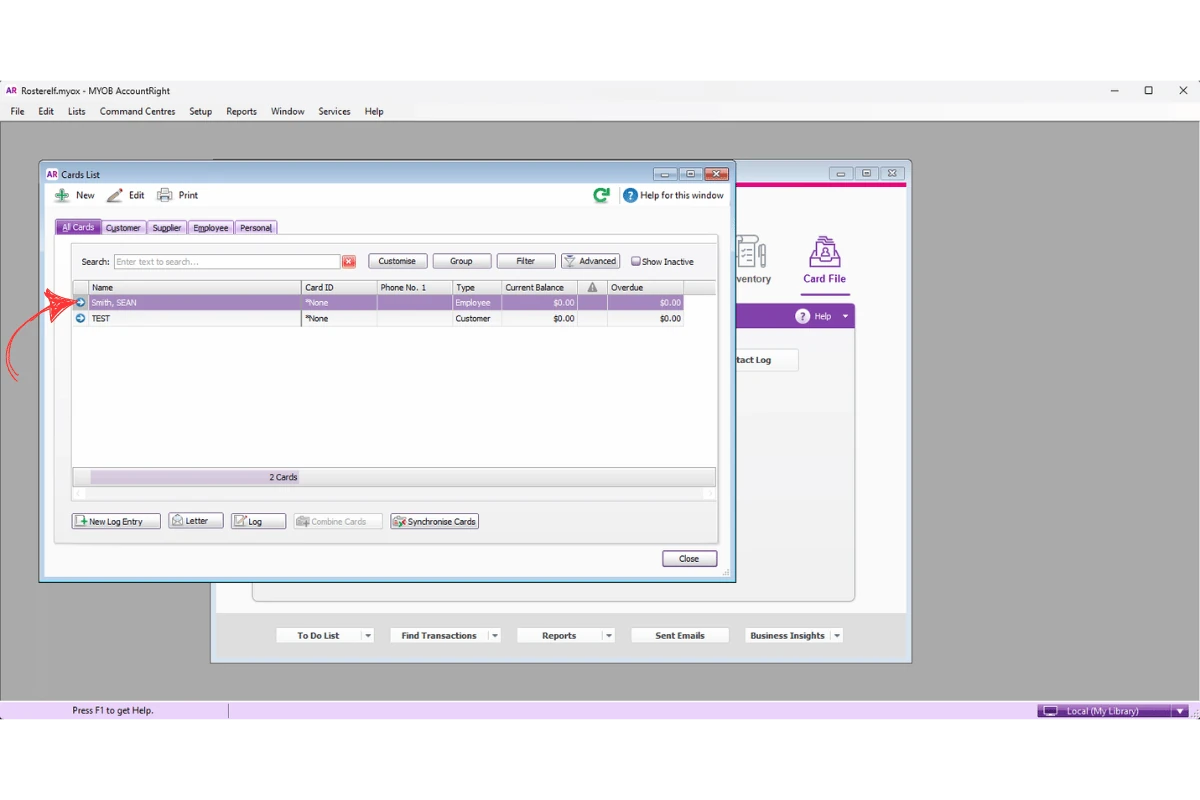Image resolution: width=1200 pixels, height=800 pixels.
Task: Click the Advanced filter button
Action: coord(590,261)
